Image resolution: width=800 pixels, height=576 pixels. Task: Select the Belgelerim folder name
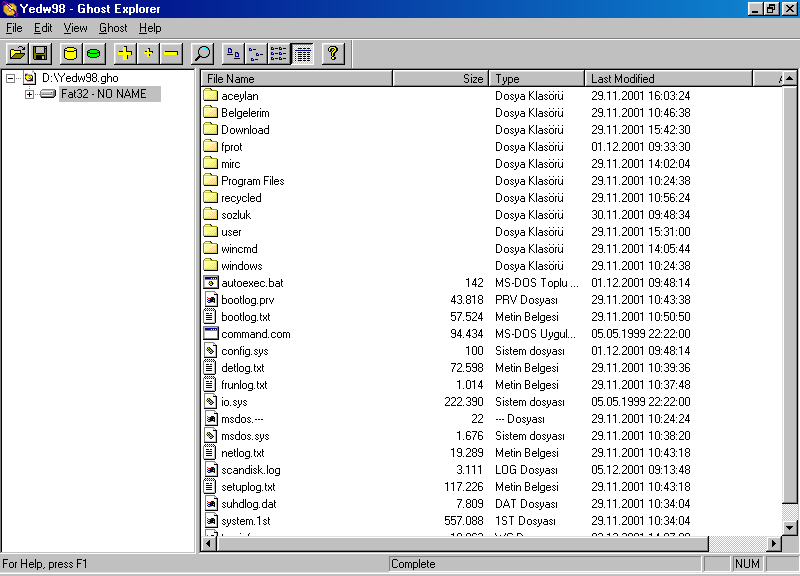pyautogui.click(x=245, y=113)
